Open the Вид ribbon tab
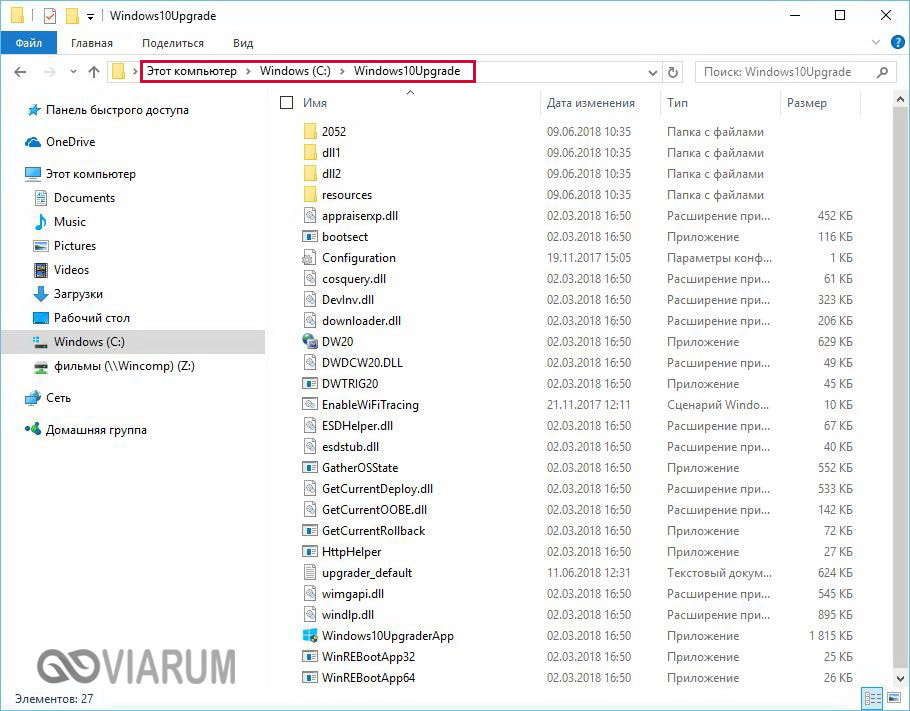This screenshot has width=910, height=711. point(243,43)
